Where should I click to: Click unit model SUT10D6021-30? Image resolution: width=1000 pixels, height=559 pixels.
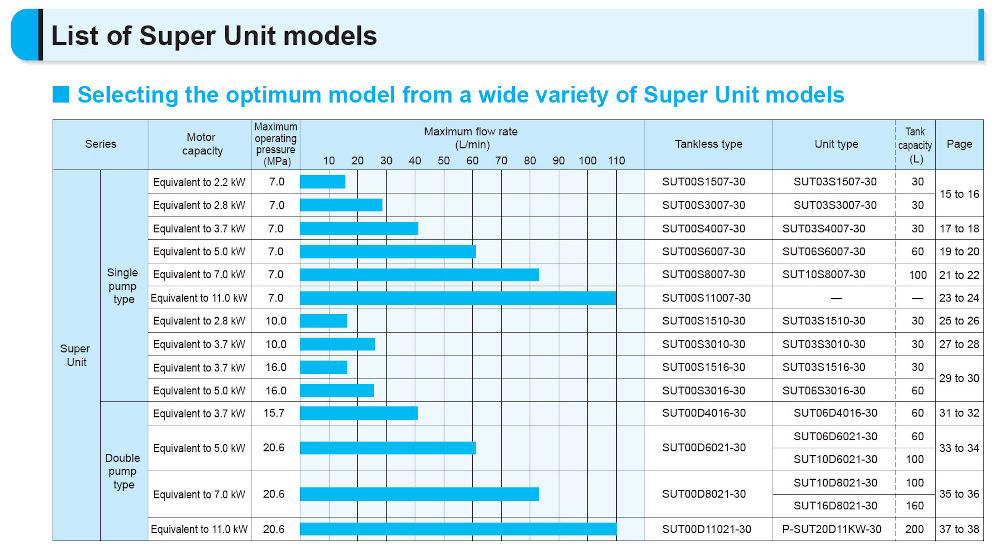[x=835, y=459]
